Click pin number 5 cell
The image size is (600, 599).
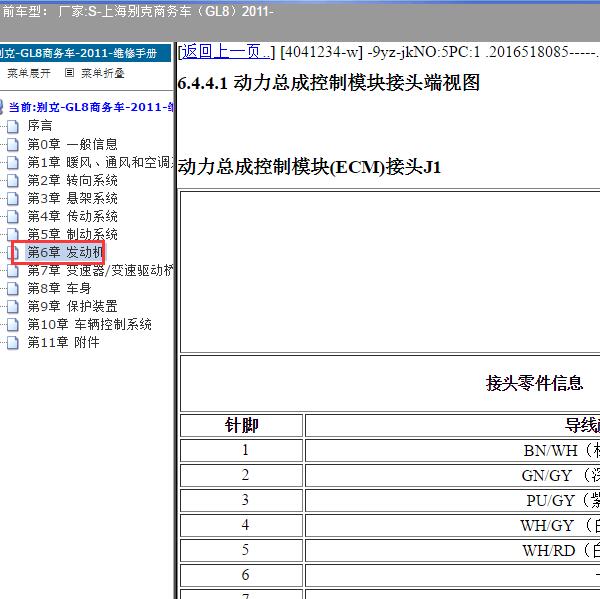[241, 550]
